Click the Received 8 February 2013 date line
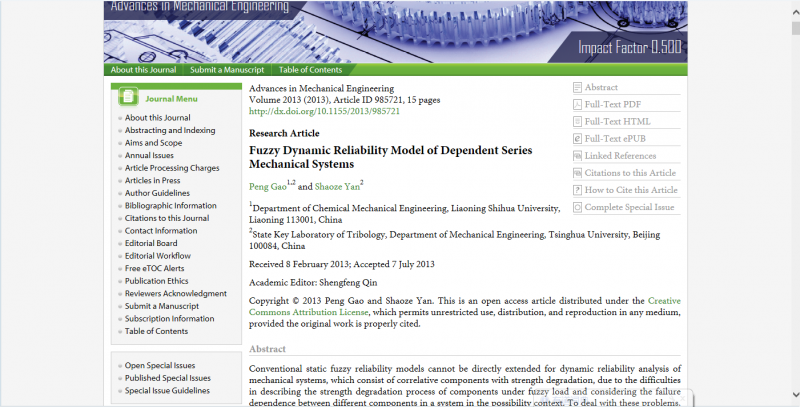The height and width of the screenshot is (407, 800). (342, 264)
